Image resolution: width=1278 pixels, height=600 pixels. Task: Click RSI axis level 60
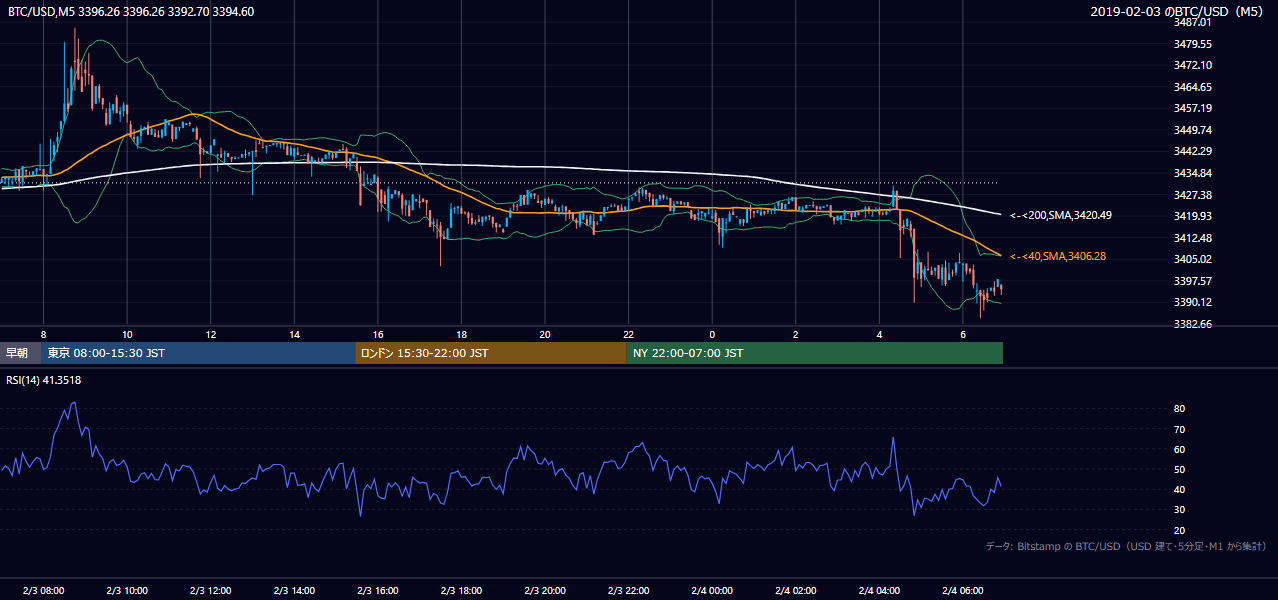pos(1179,449)
